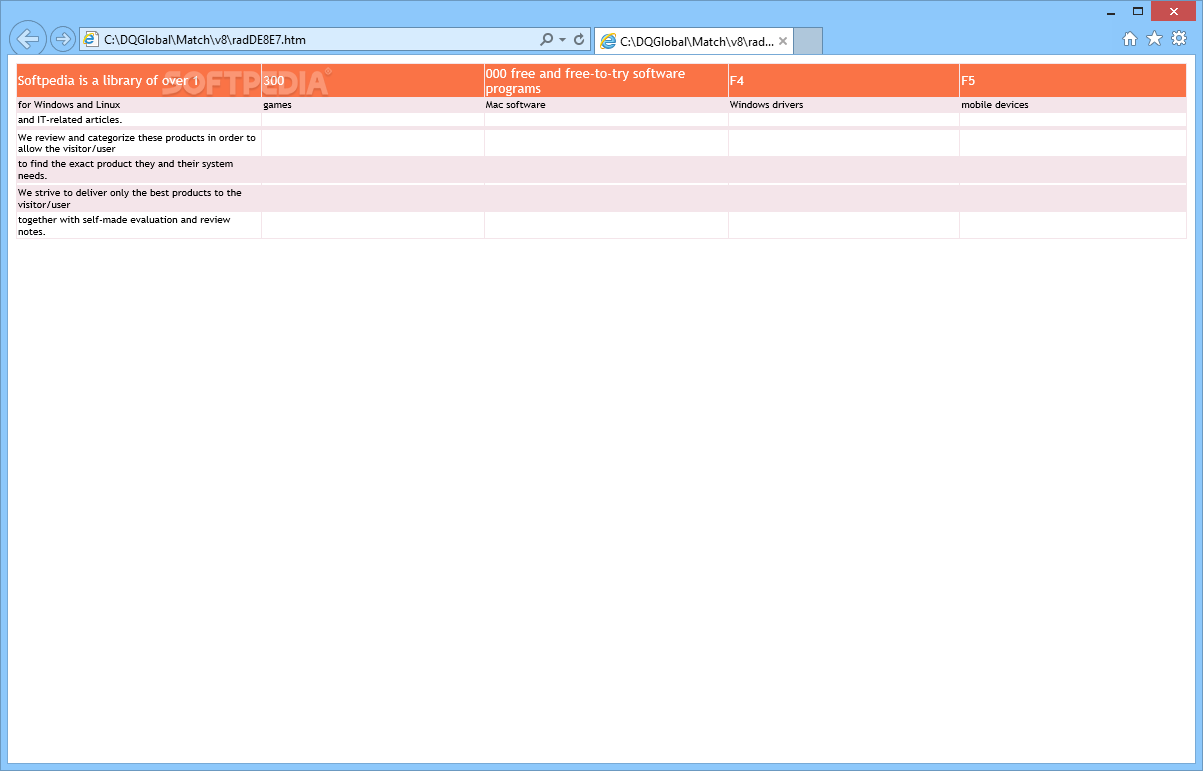Close the browser window

(1174, 11)
